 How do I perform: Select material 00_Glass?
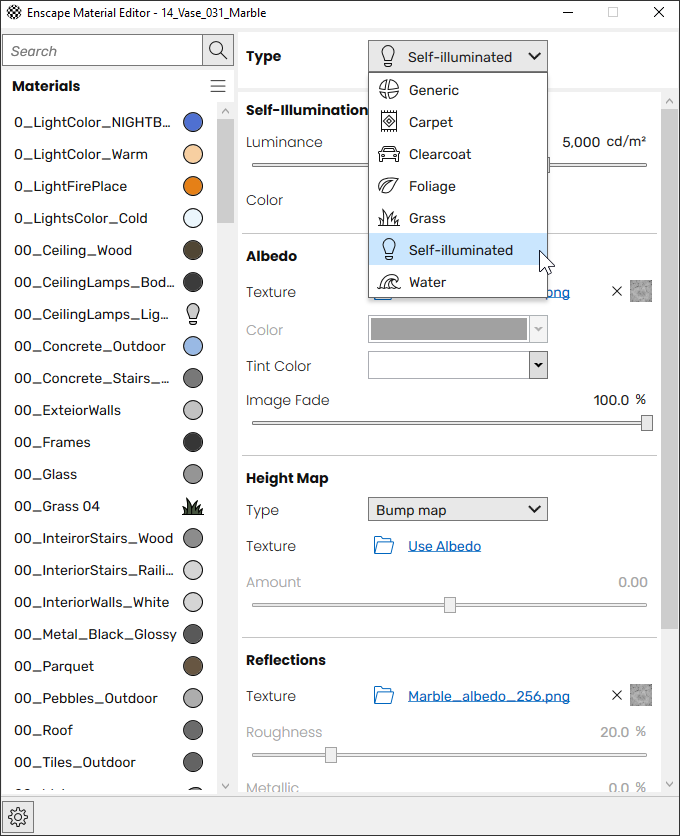pyautogui.click(x=108, y=474)
